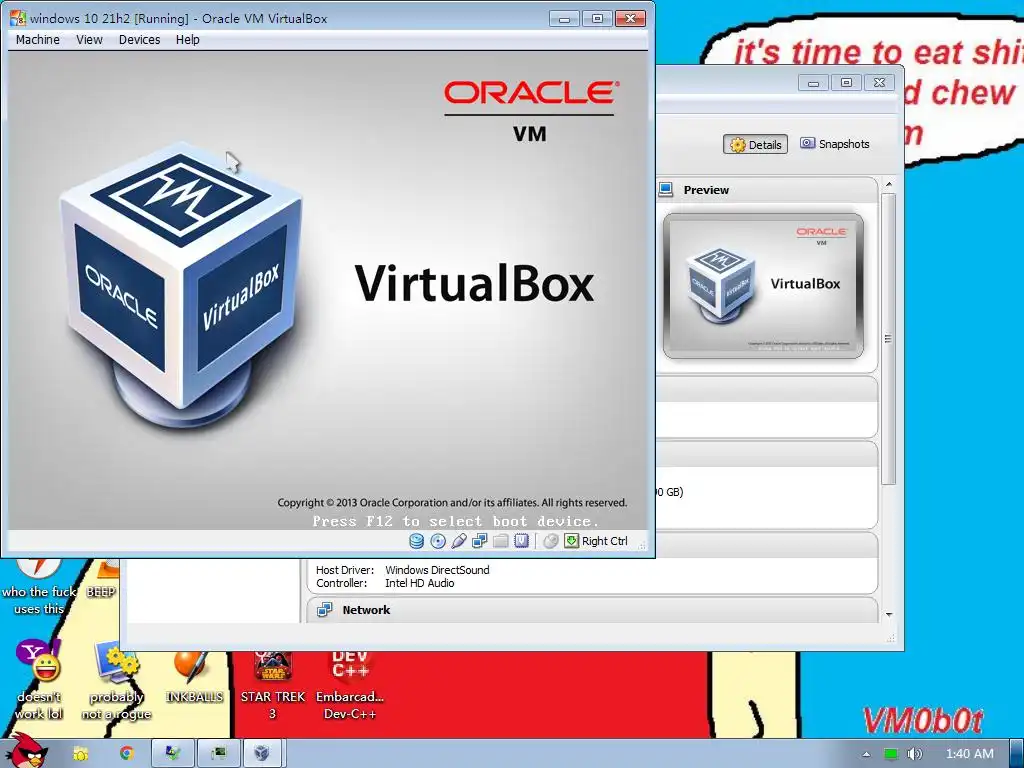Viewport: 1024px width, 768px height.
Task: Click the shared folders status icon
Action: point(500,541)
